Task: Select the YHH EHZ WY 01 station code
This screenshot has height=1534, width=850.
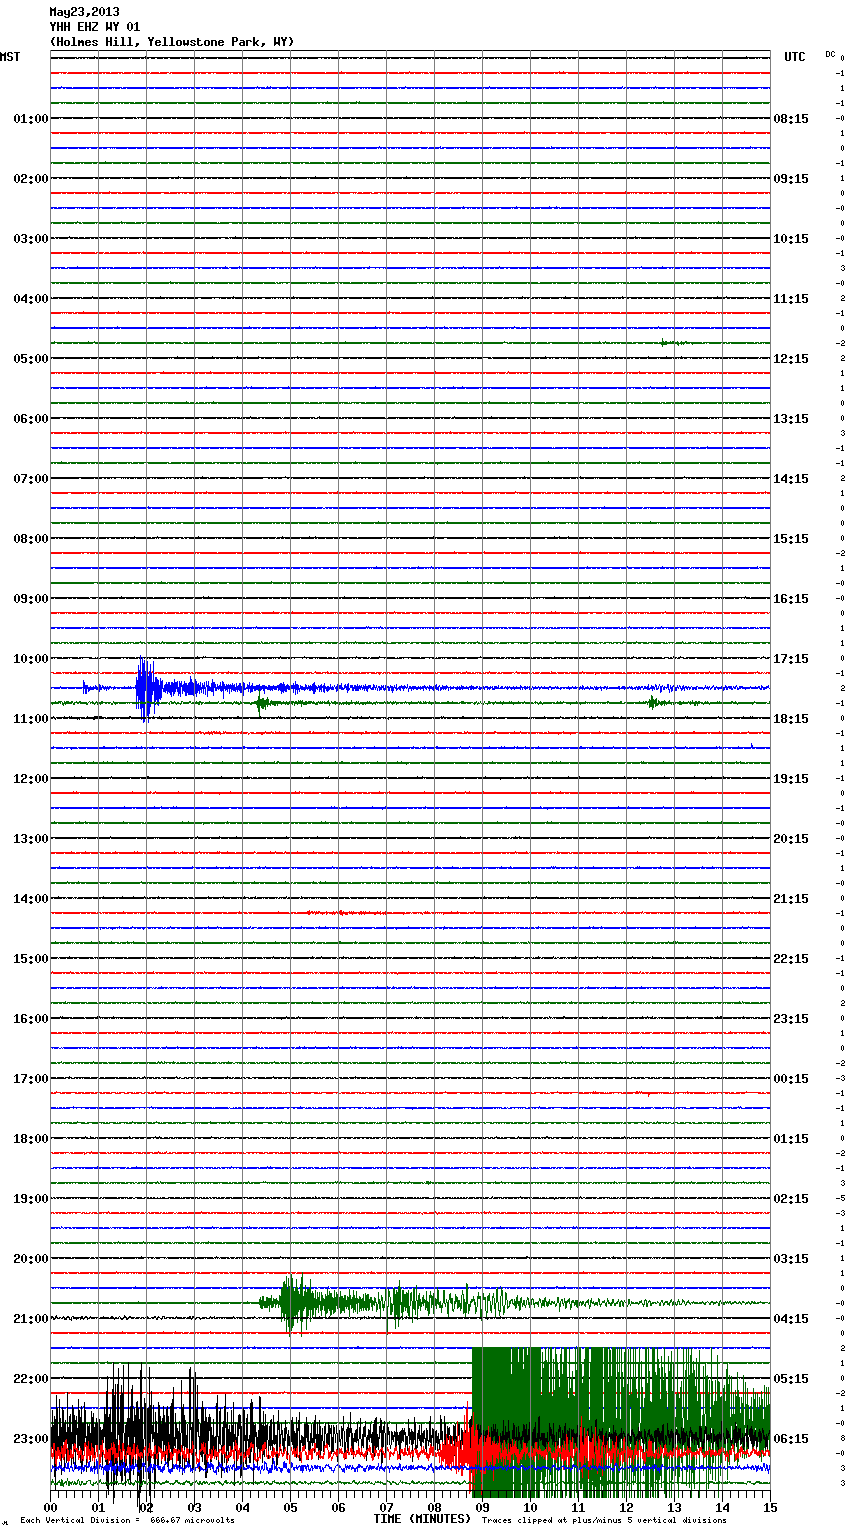Action: click(x=95, y=27)
